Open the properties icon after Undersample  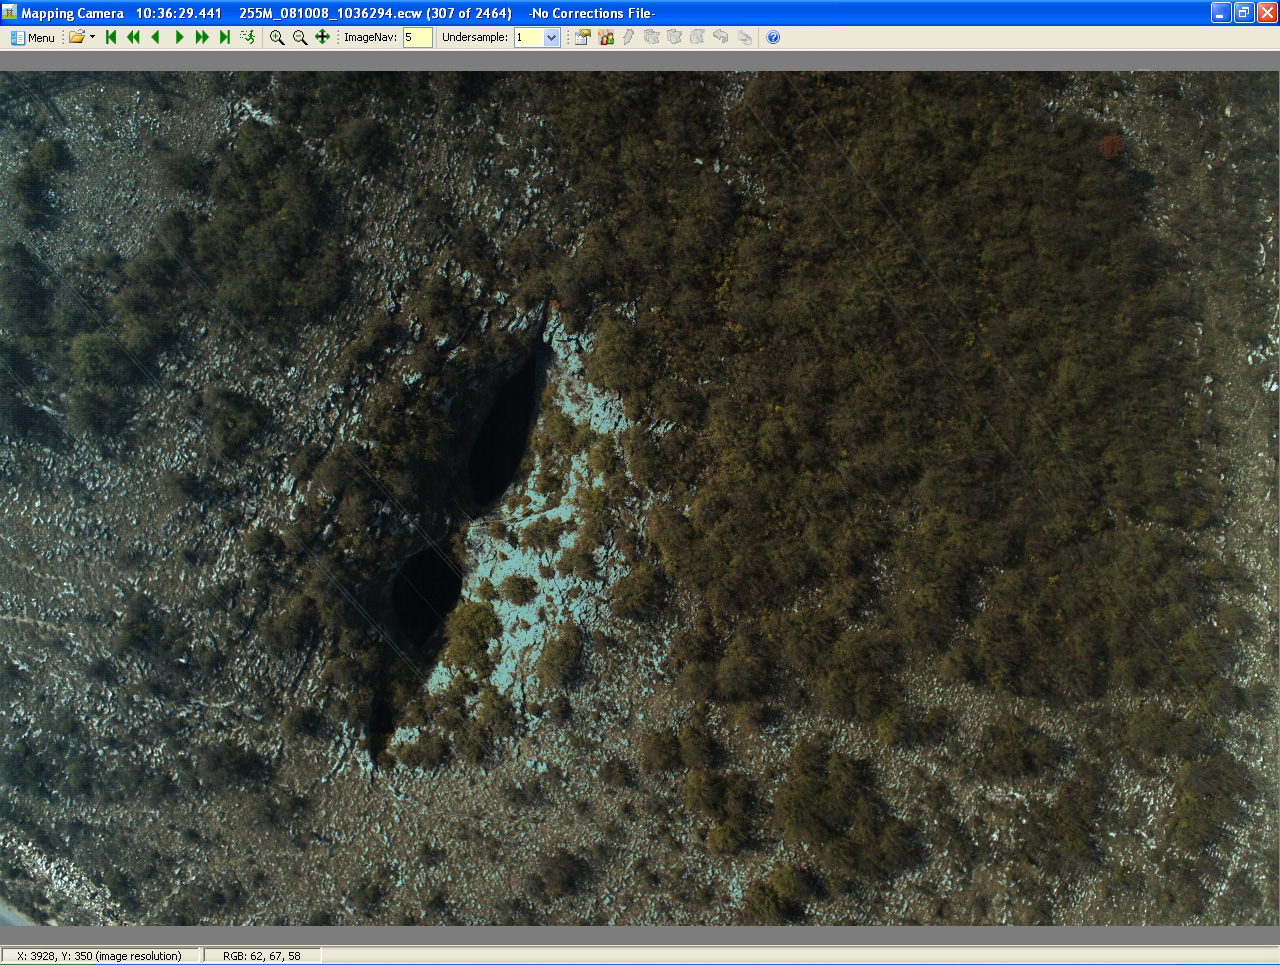tap(582, 37)
